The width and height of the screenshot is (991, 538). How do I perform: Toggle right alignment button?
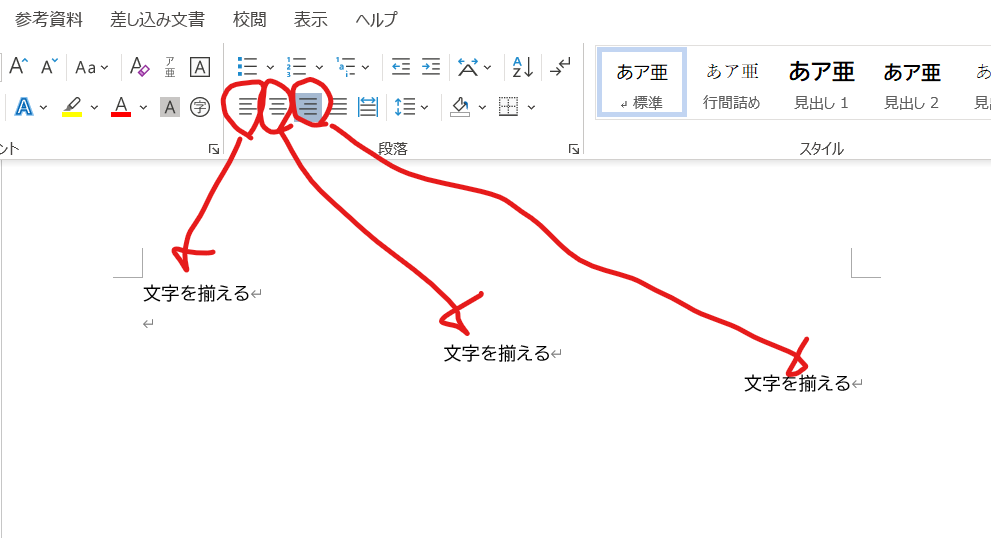pyautogui.click(x=309, y=107)
